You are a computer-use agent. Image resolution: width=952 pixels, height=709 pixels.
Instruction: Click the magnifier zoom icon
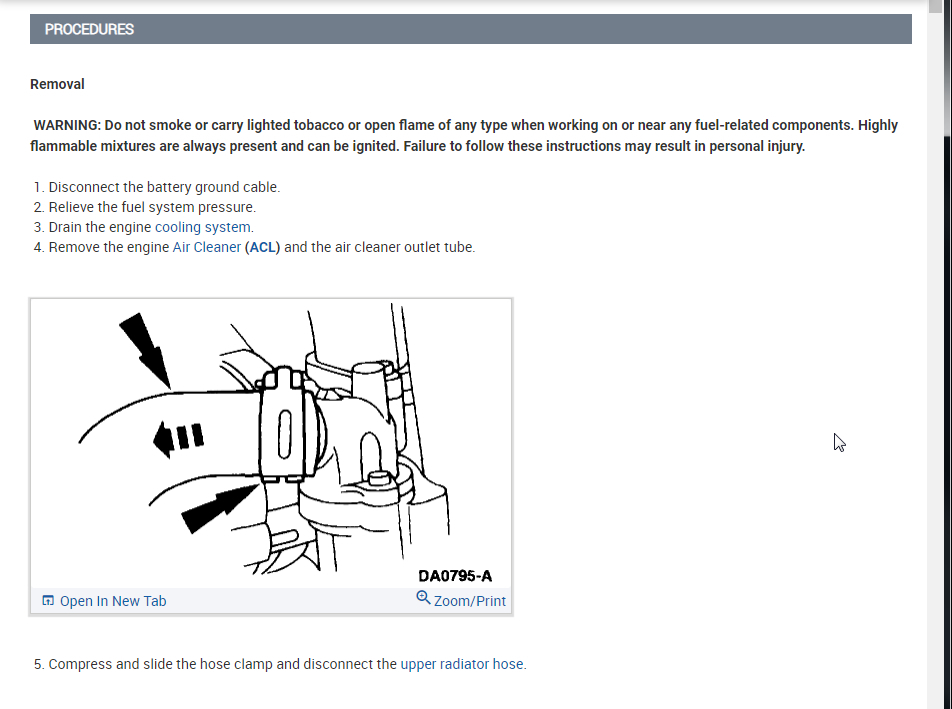(x=423, y=598)
